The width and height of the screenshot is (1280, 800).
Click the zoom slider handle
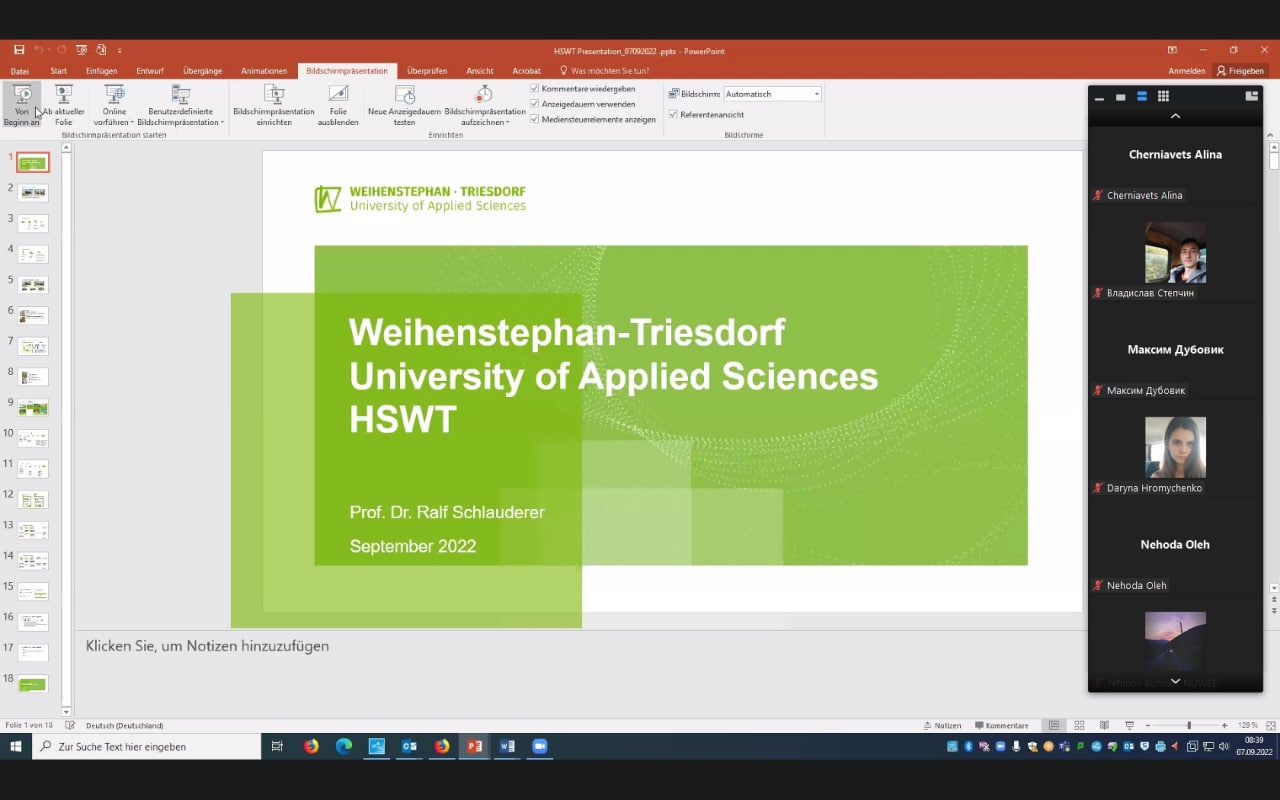click(1189, 725)
